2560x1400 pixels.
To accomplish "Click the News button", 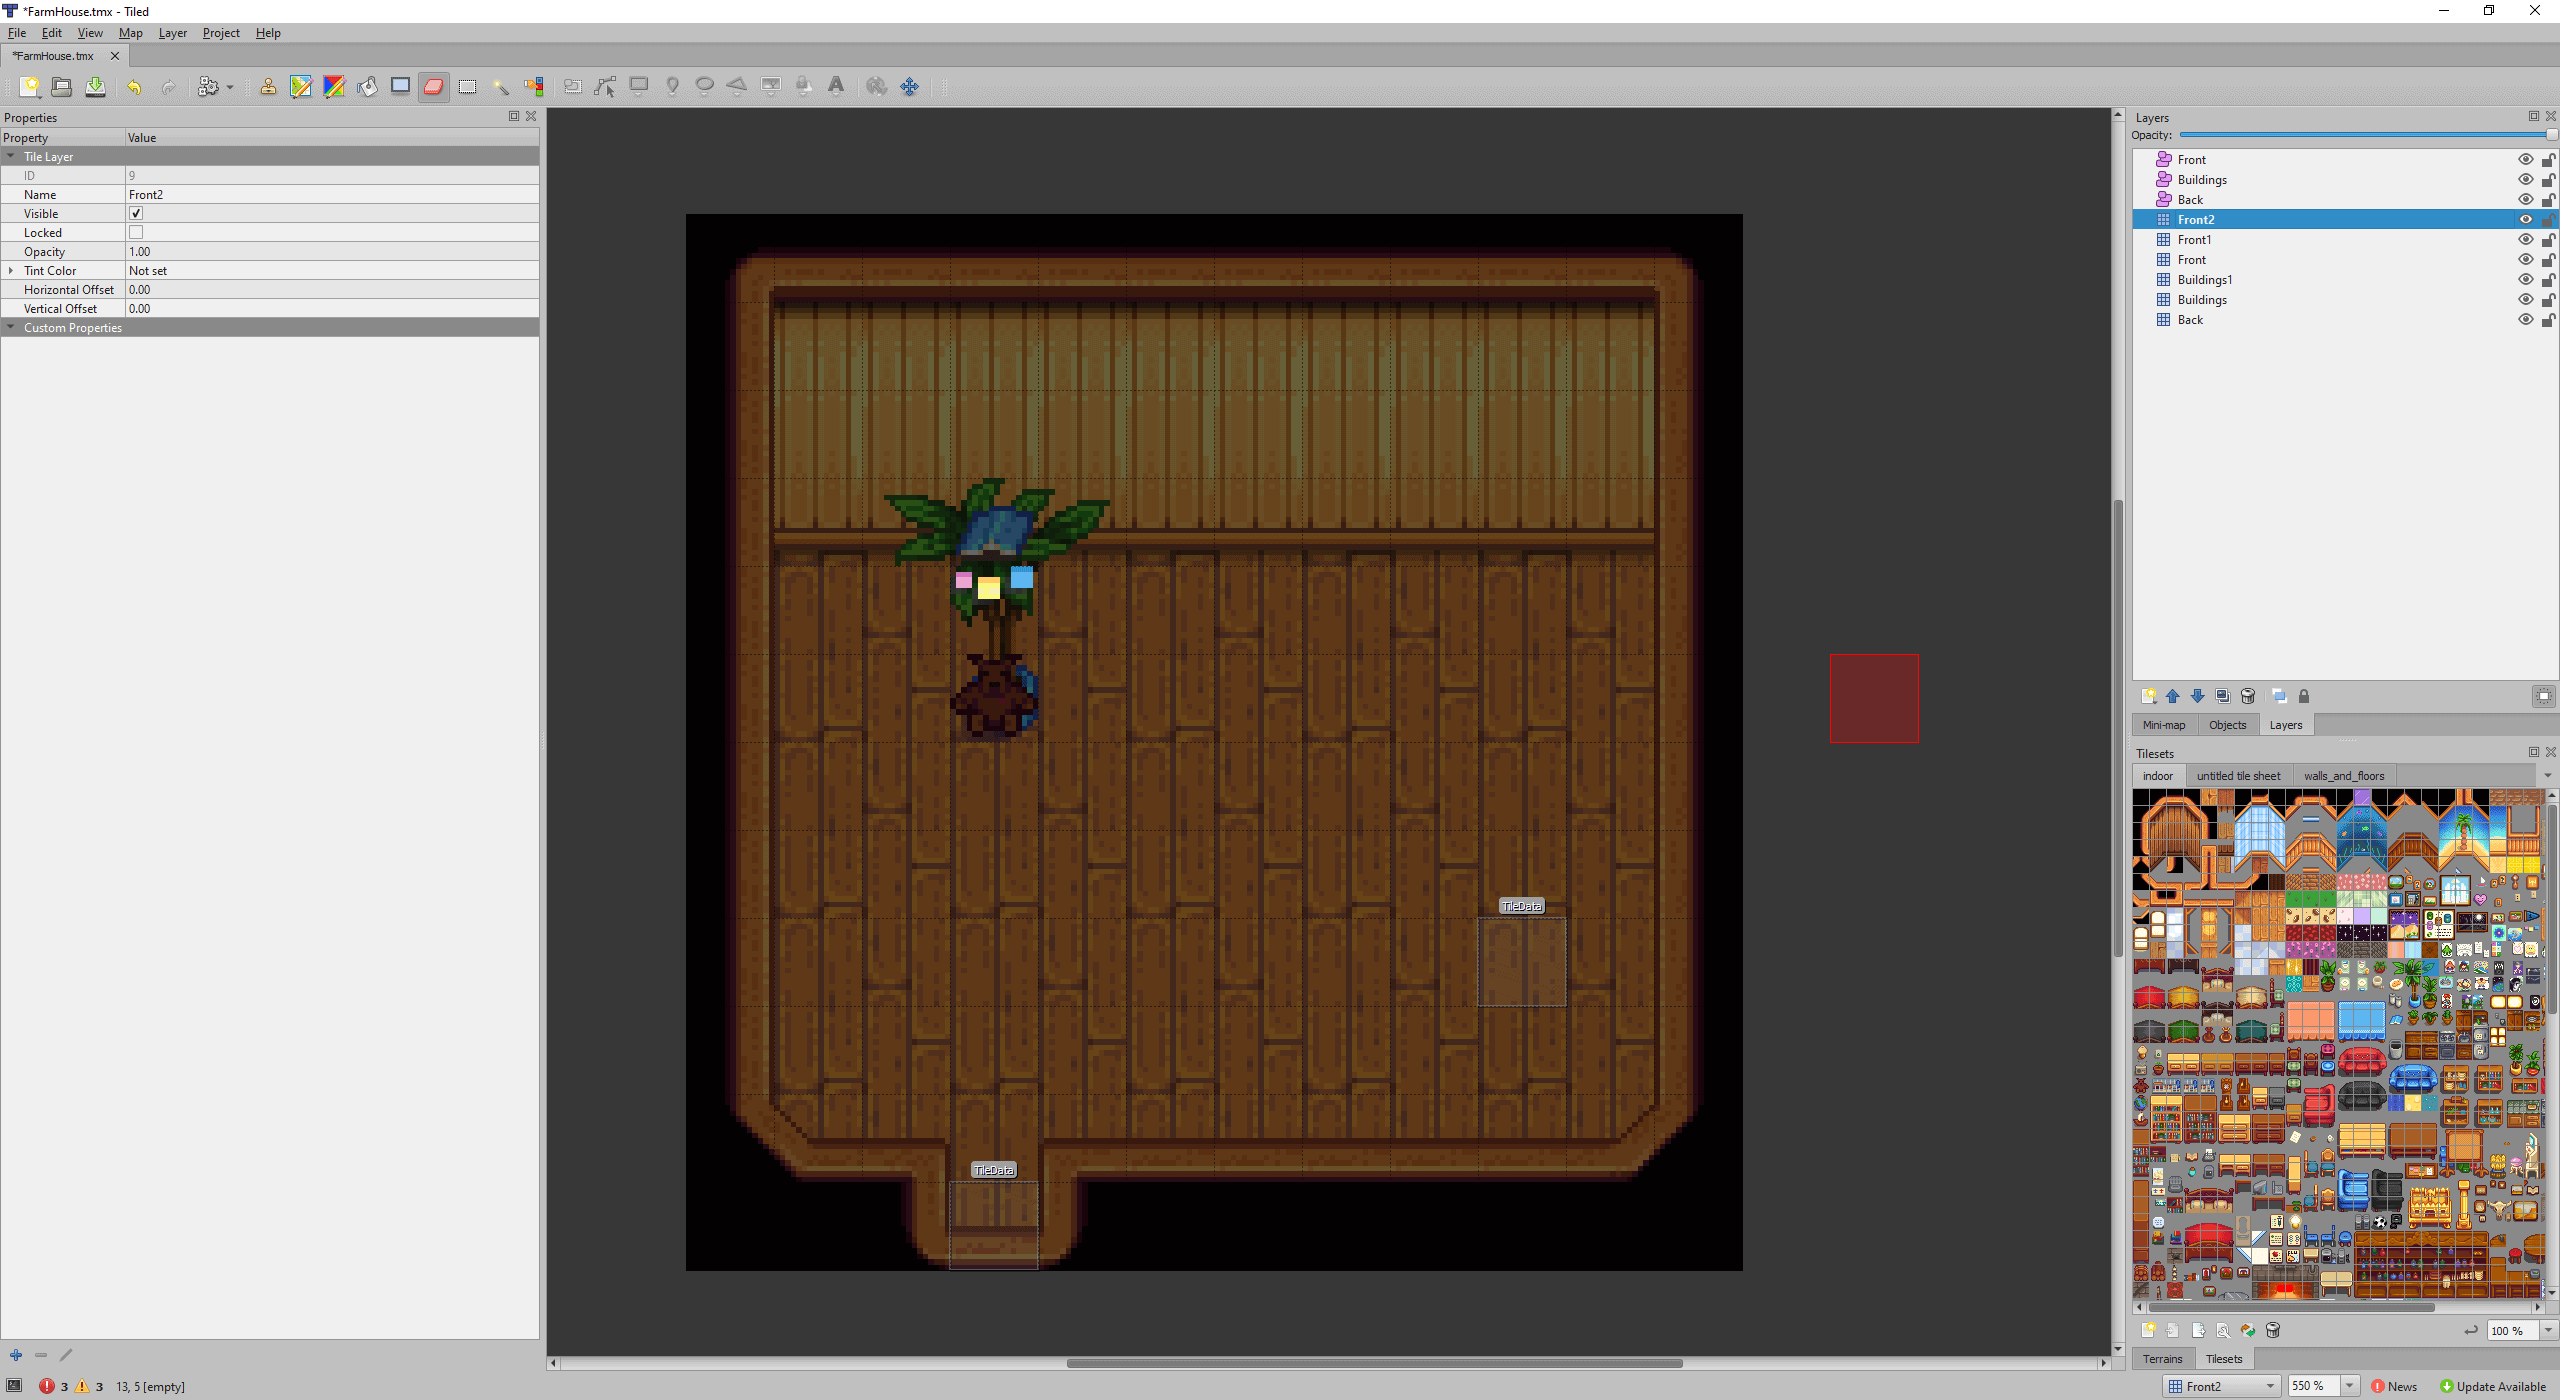I will click(2394, 1386).
